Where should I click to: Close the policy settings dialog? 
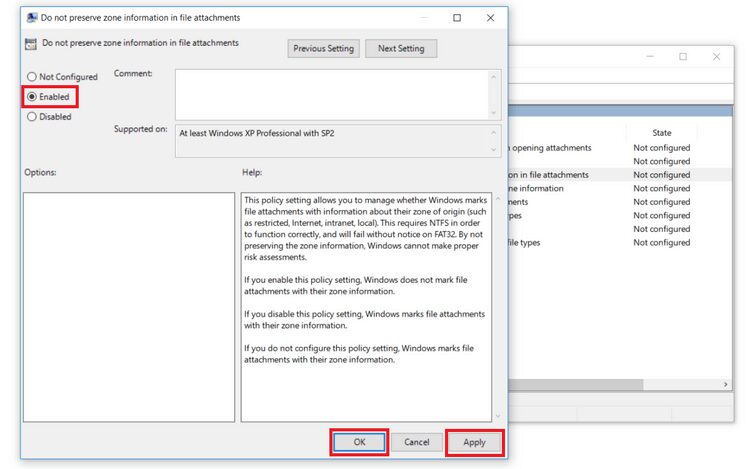tap(490, 18)
